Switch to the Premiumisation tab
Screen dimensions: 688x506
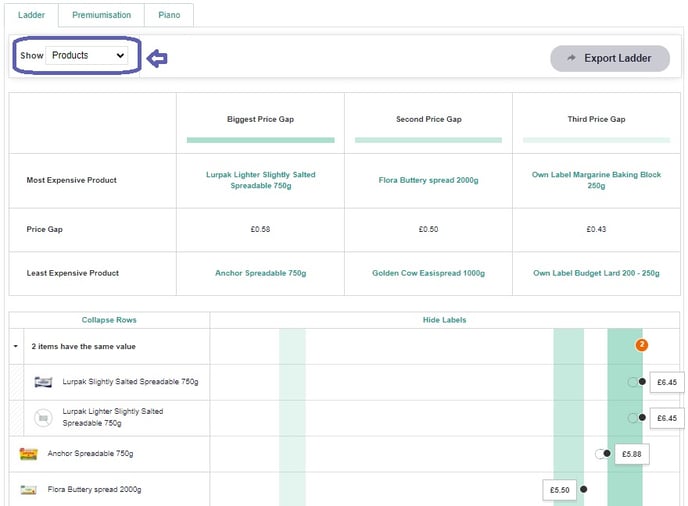(x=101, y=15)
